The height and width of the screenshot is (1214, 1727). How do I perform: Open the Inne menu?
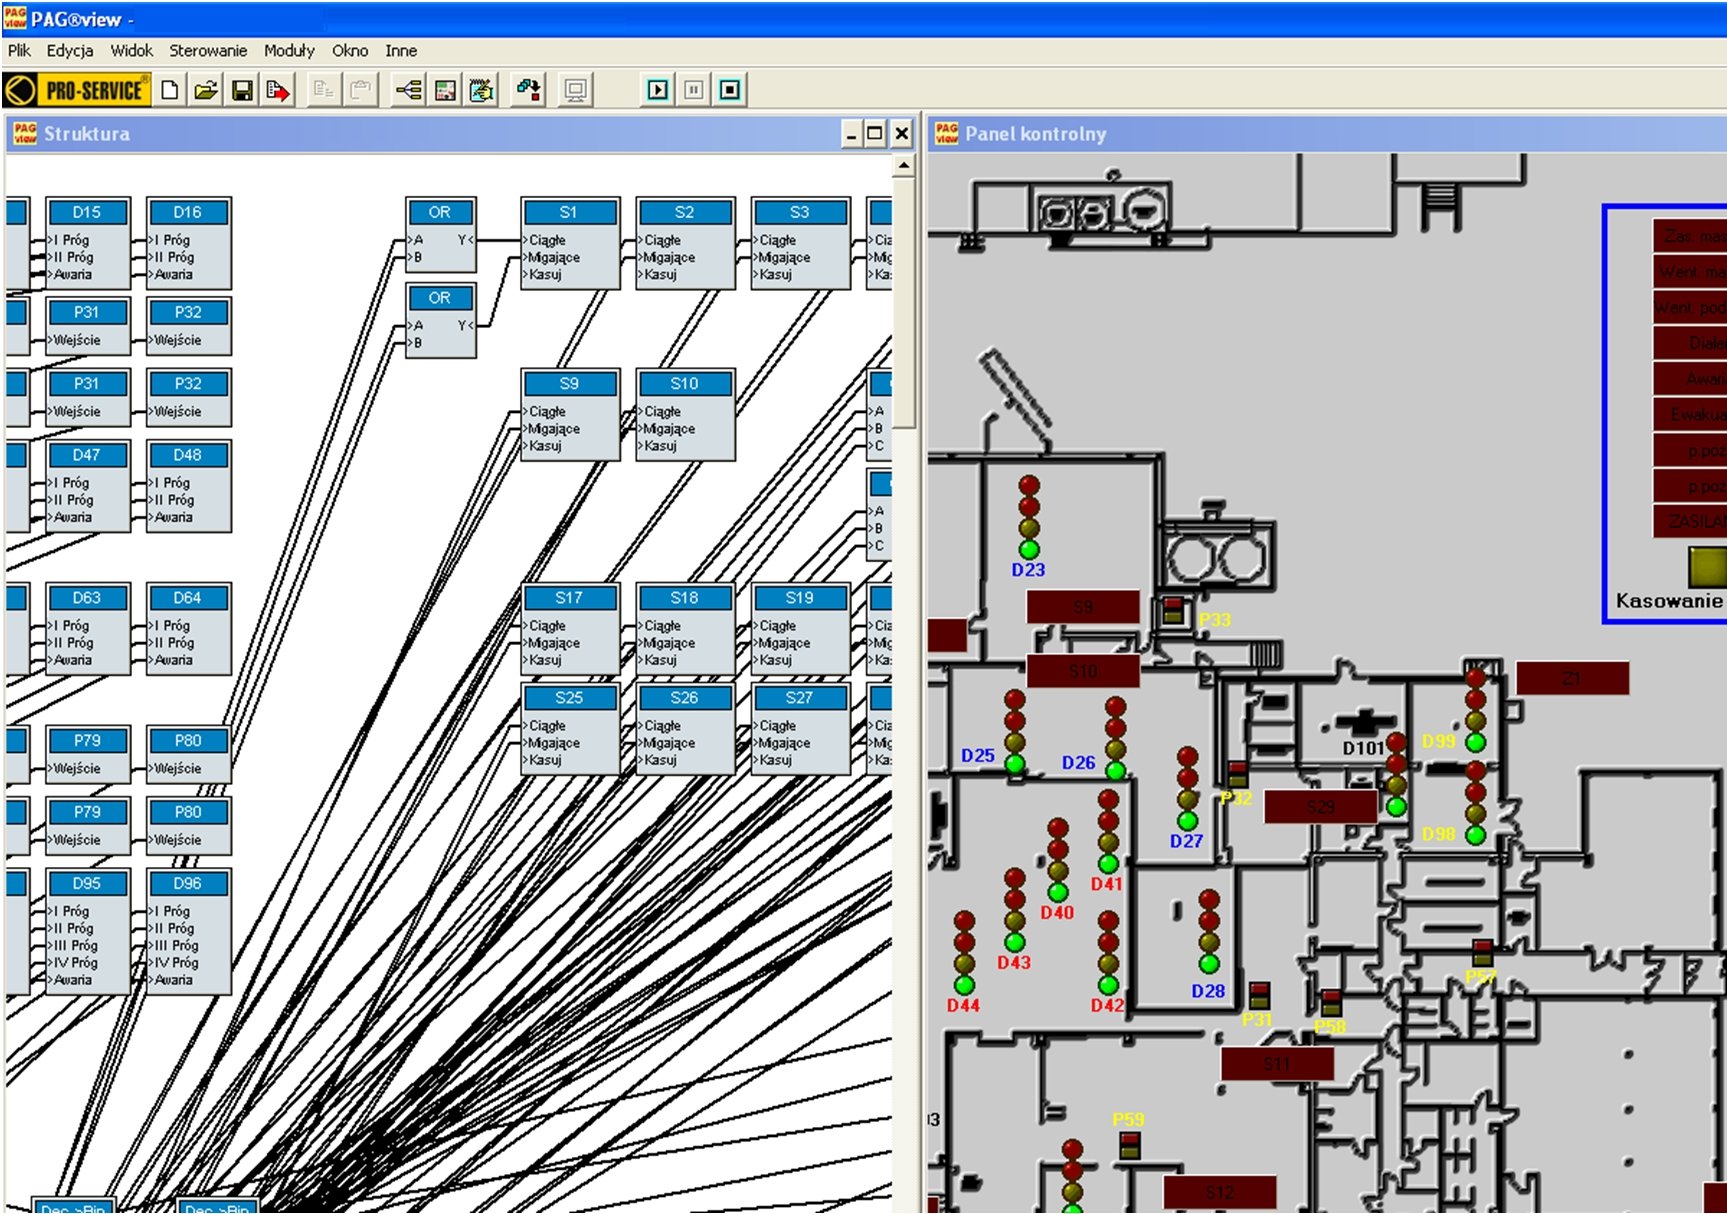coord(401,50)
